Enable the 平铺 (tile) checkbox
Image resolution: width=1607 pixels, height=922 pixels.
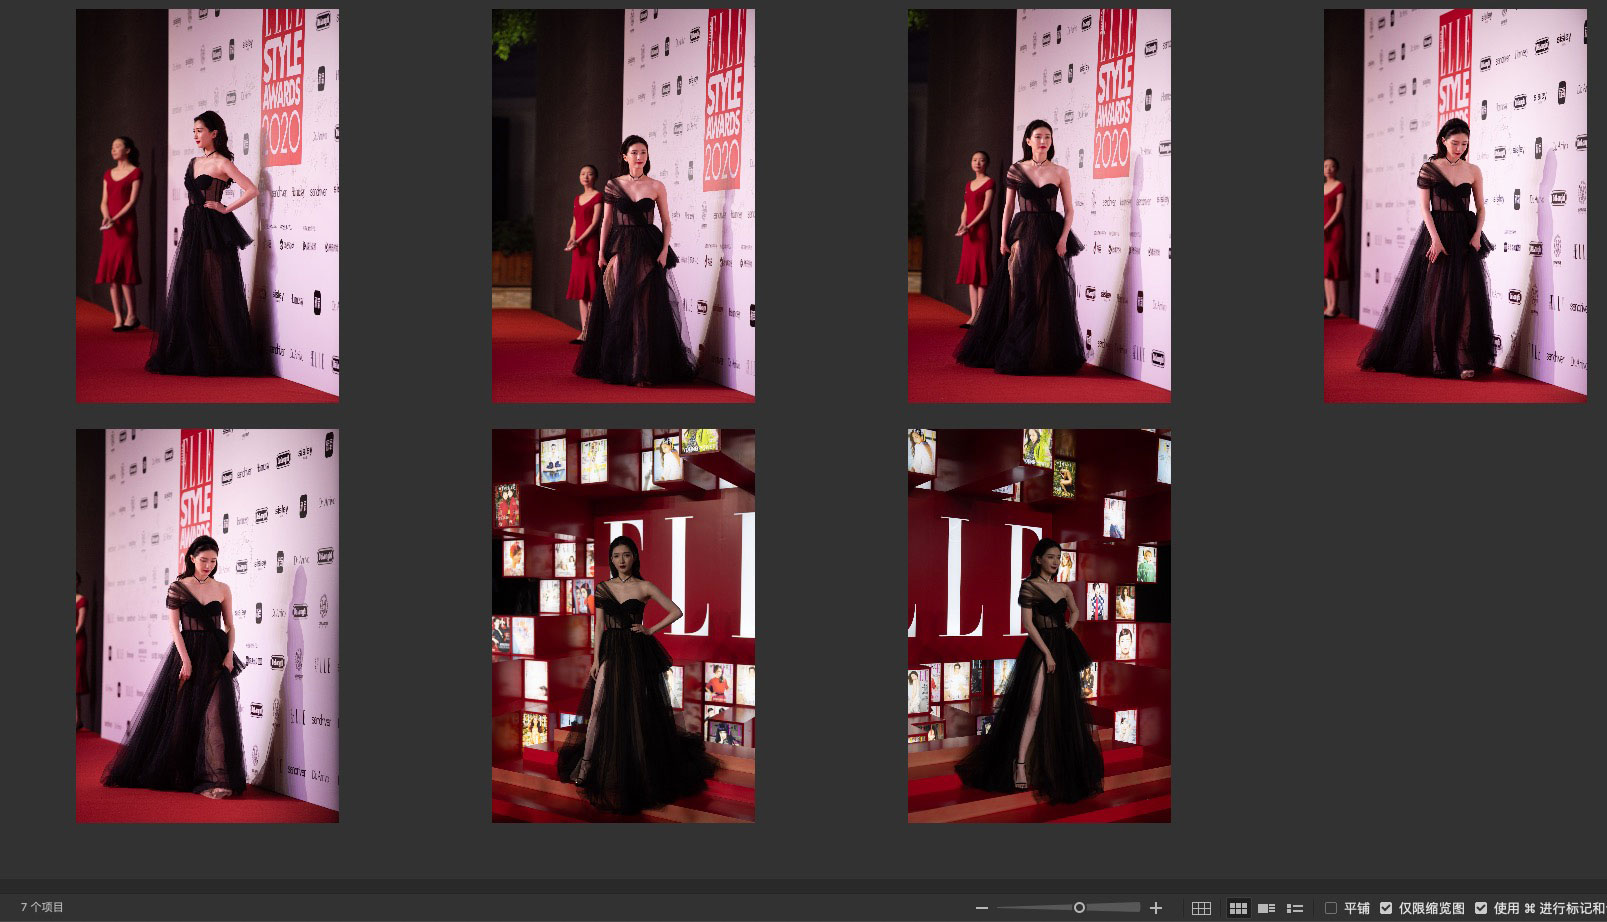(1331, 908)
